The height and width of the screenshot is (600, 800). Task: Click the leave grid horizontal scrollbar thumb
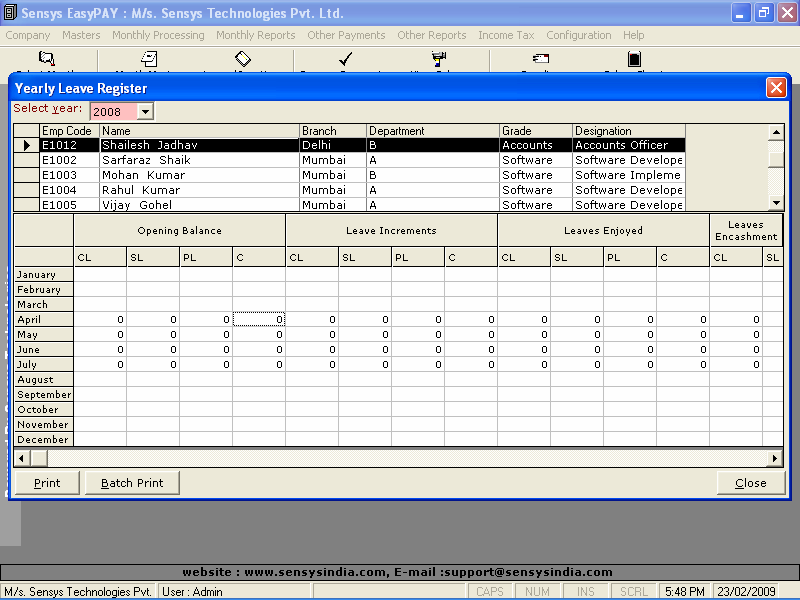coord(39,458)
